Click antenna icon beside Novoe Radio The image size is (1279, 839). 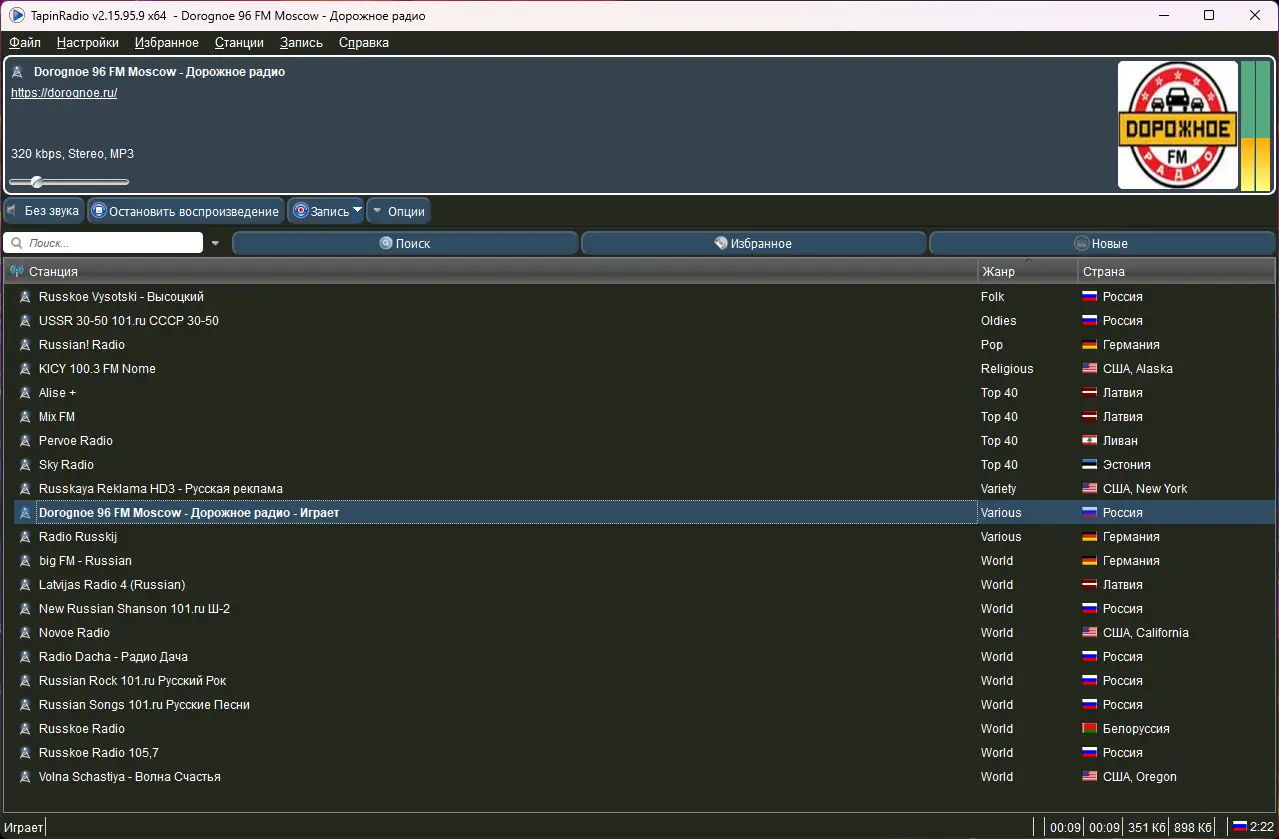tap(26, 633)
